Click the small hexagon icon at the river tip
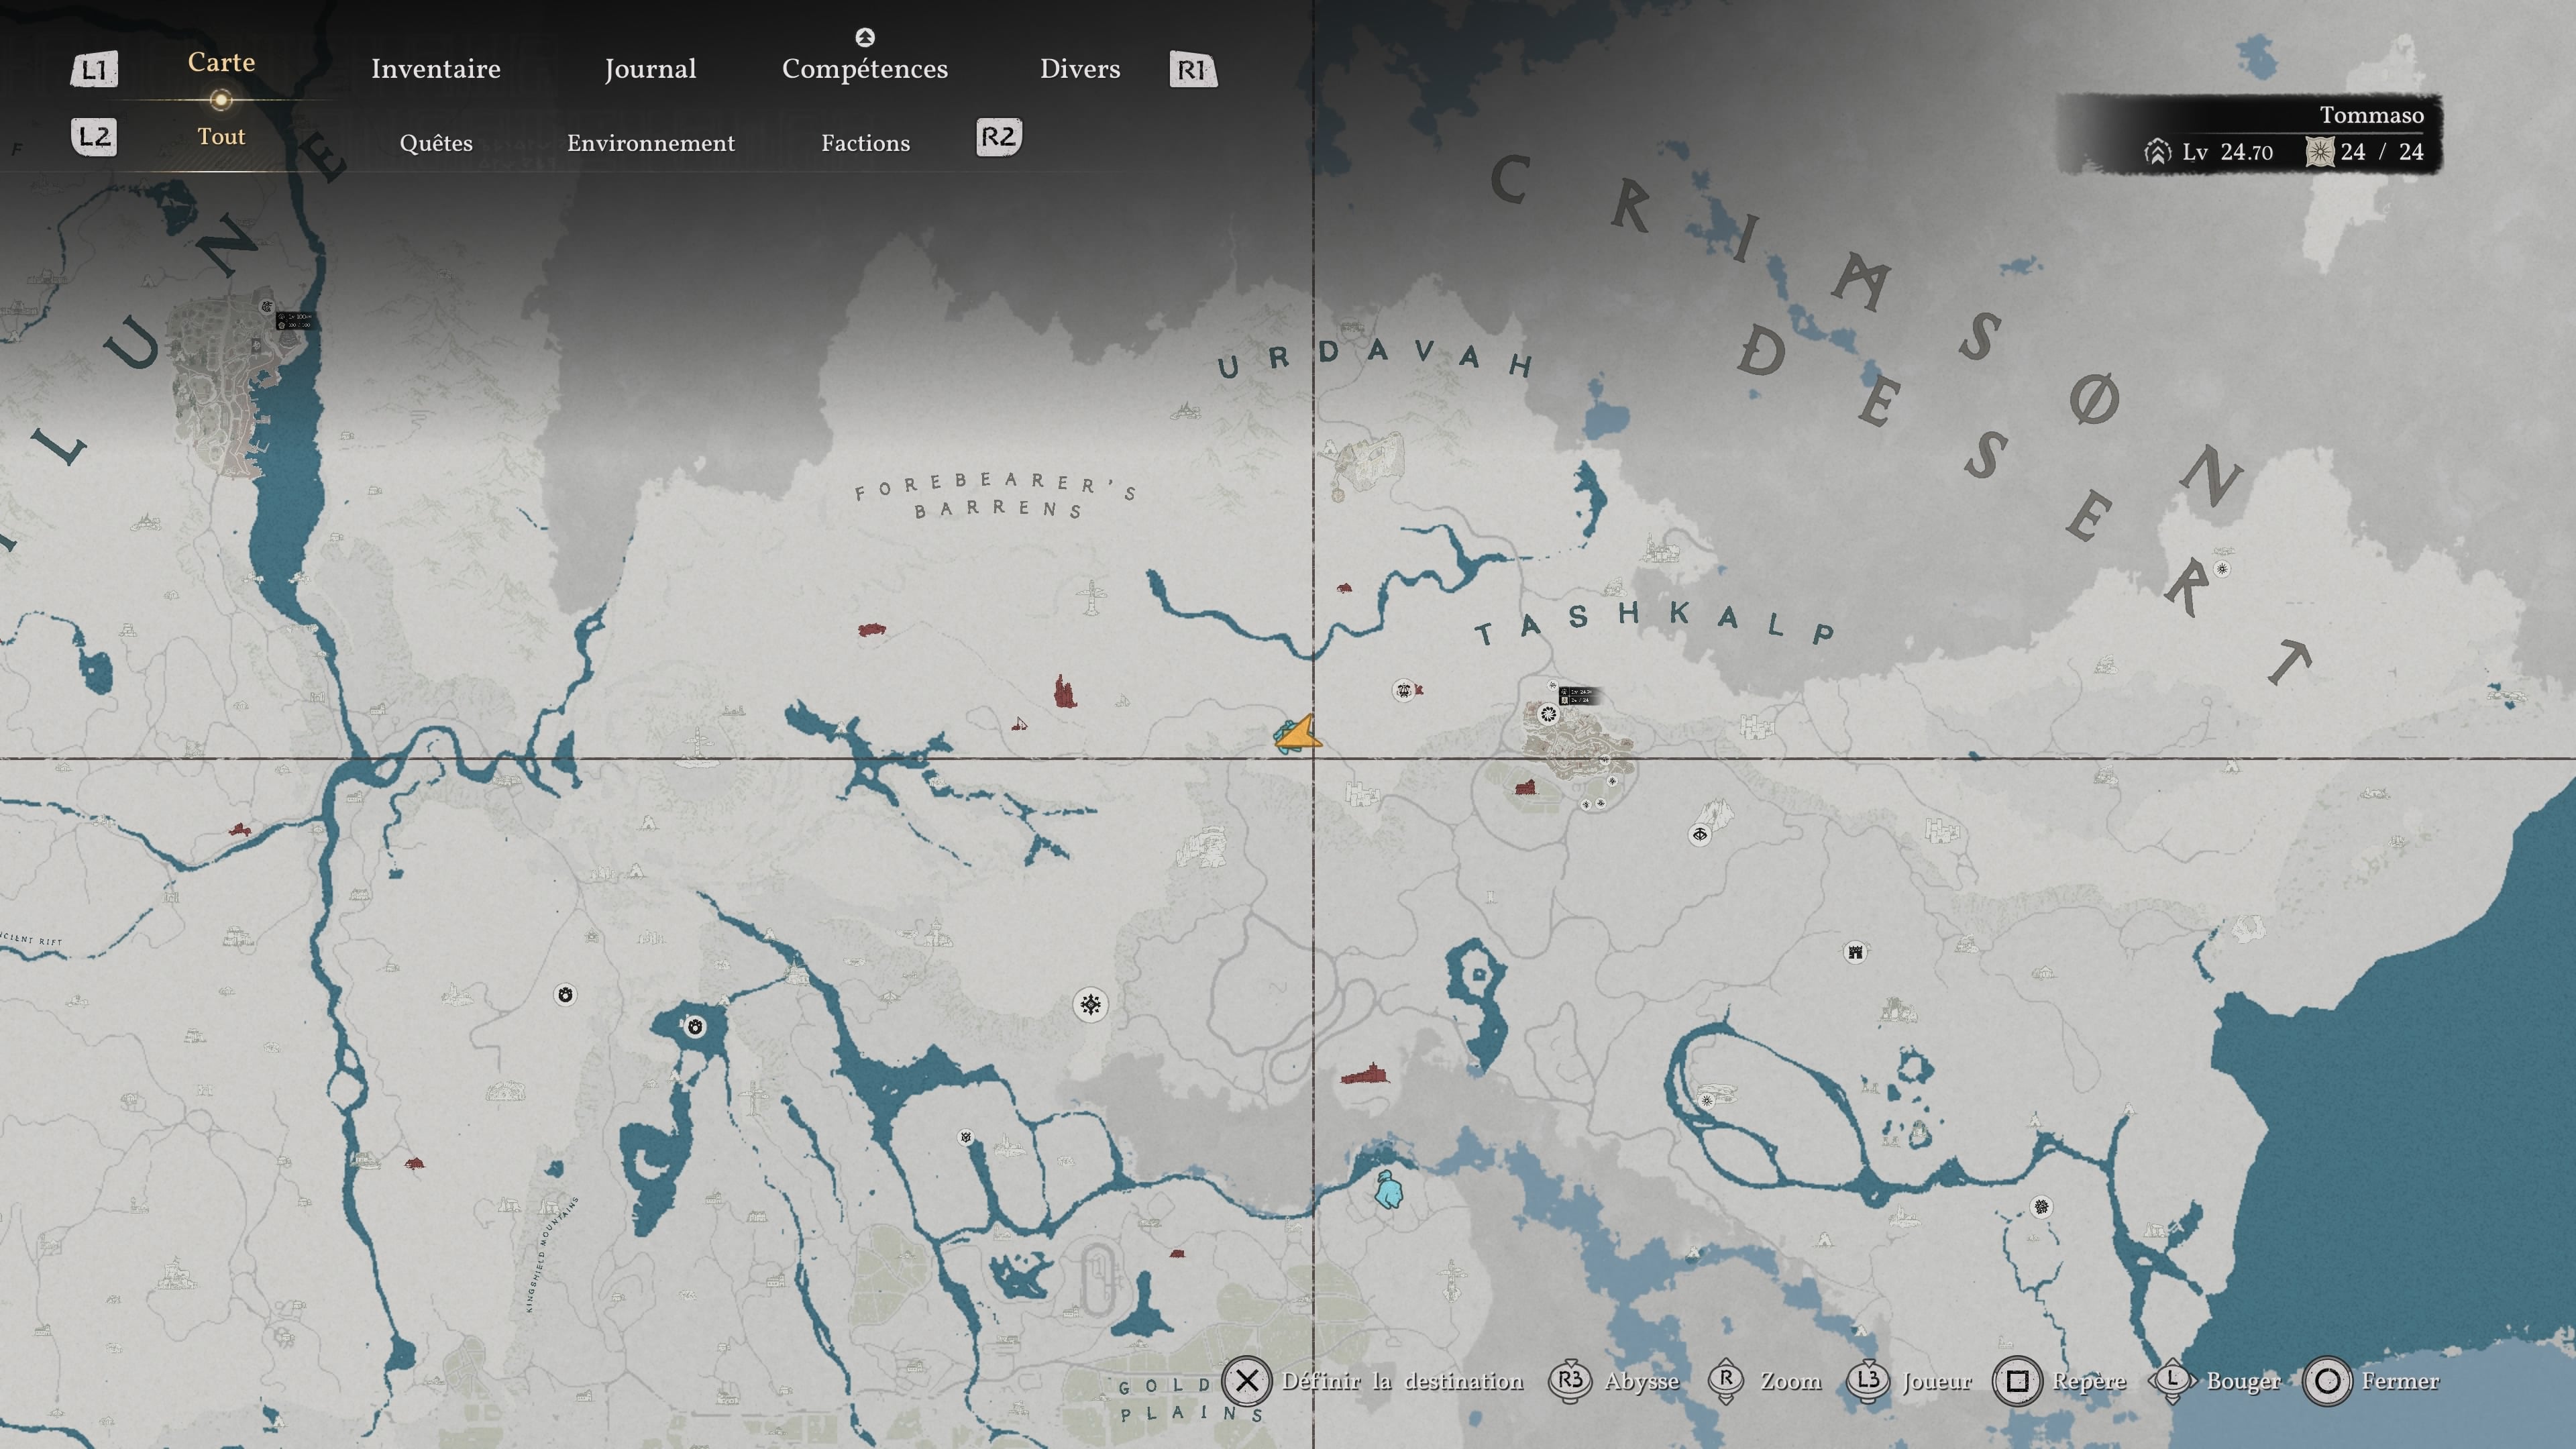The width and height of the screenshot is (2576, 1449). pyautogui.click(x=965, y=1137)
